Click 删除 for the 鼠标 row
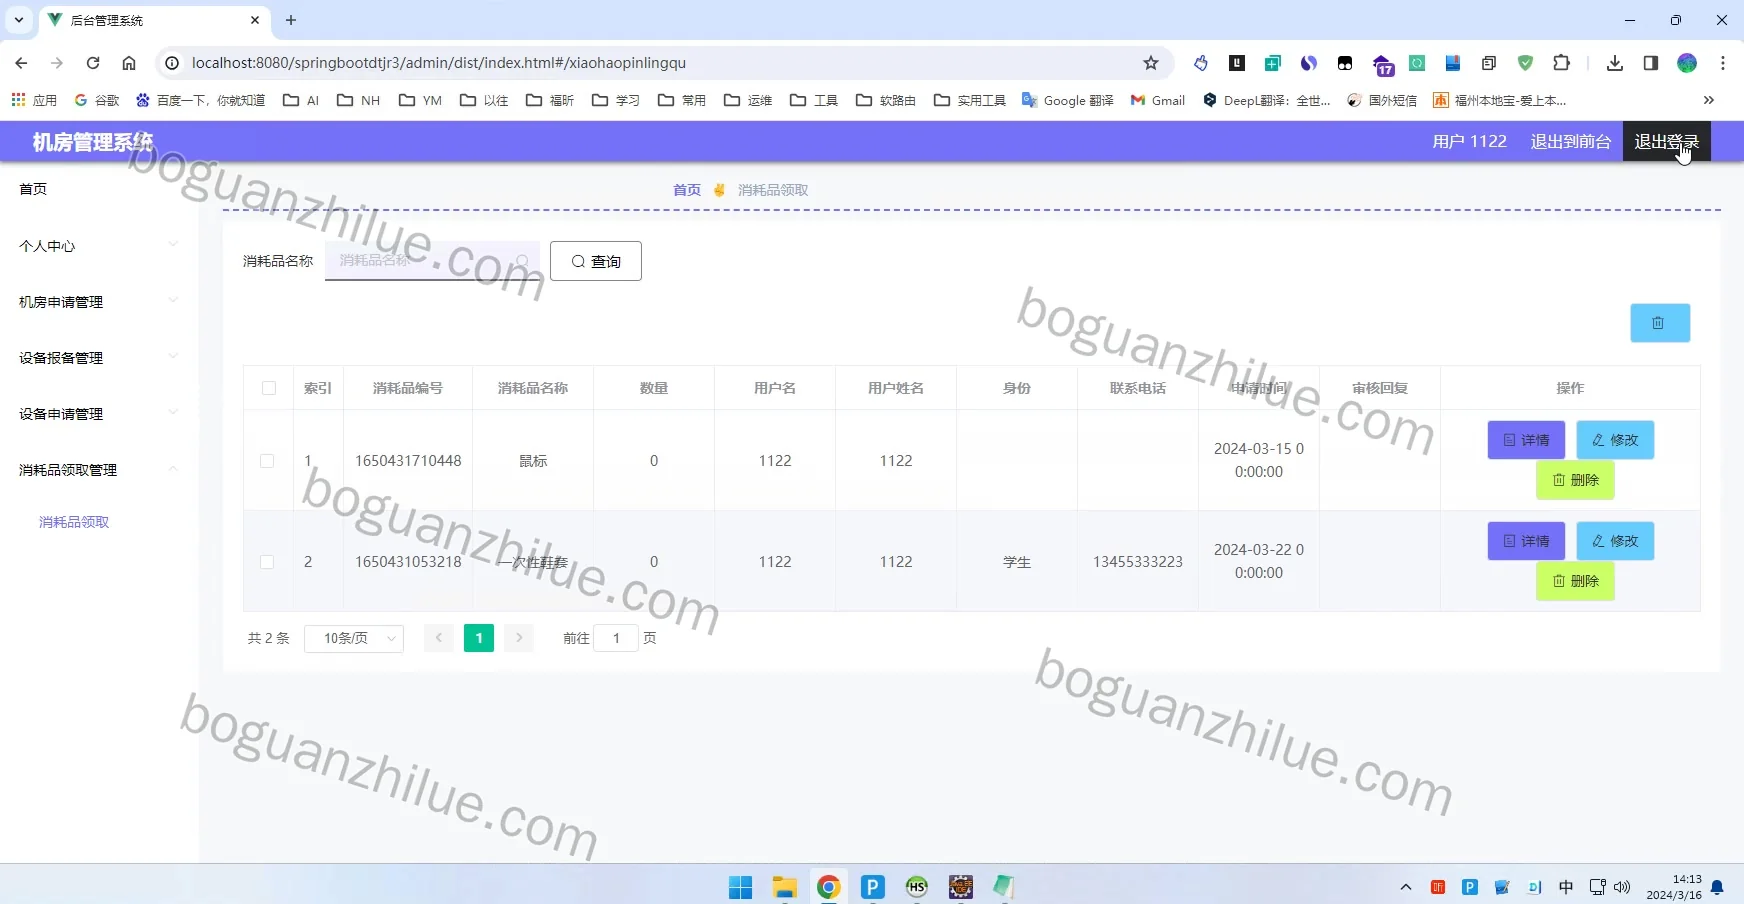The image size is (1744, 904). click(1575, 480)
